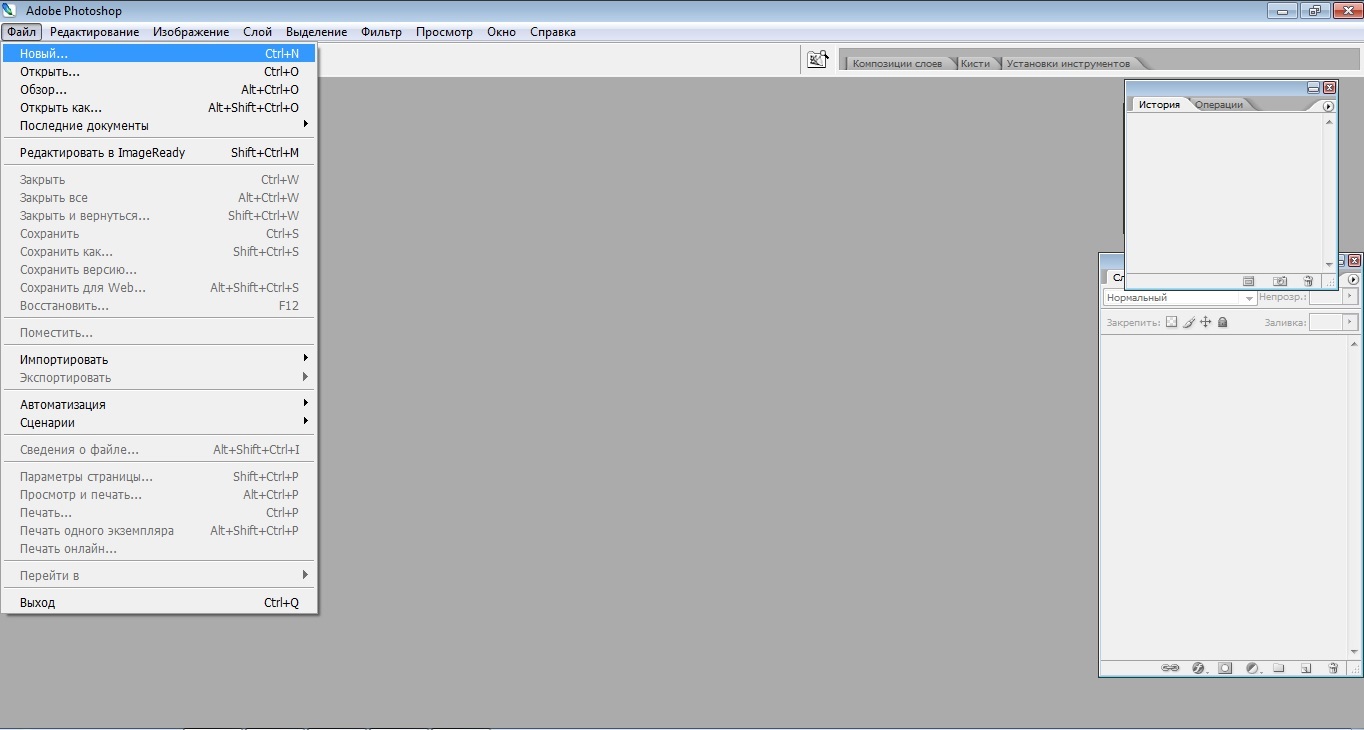Click Layers panel scrollbar up arrow

tap(1355, 343)
